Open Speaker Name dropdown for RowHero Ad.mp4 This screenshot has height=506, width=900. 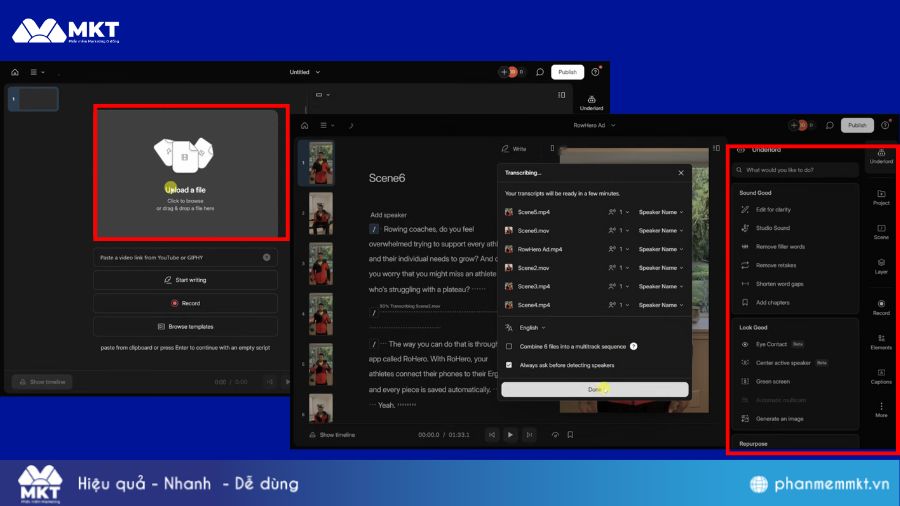(x=661, y=250)
